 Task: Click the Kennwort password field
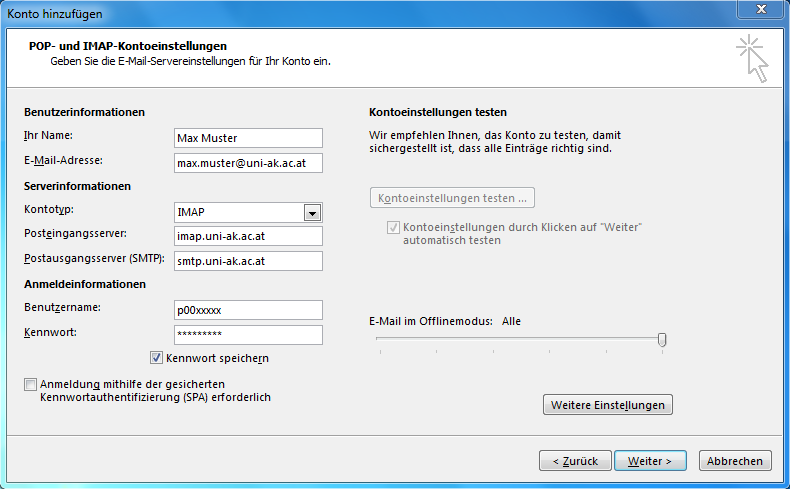click(248, 335)
